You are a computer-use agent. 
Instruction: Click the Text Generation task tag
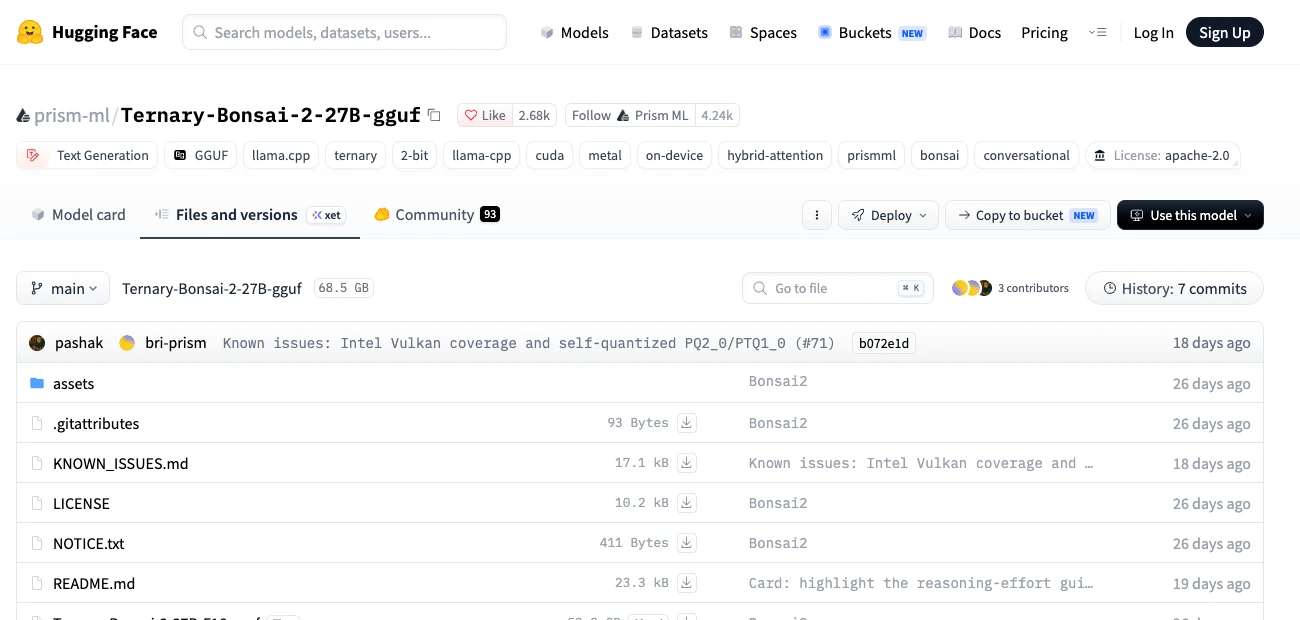pos(88,155)
